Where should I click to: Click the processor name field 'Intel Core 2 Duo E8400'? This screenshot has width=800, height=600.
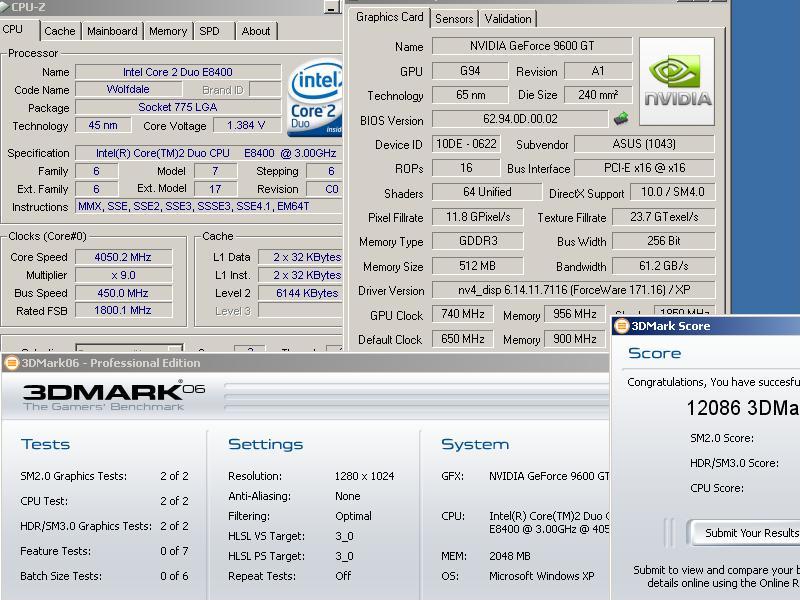point(178,72)
